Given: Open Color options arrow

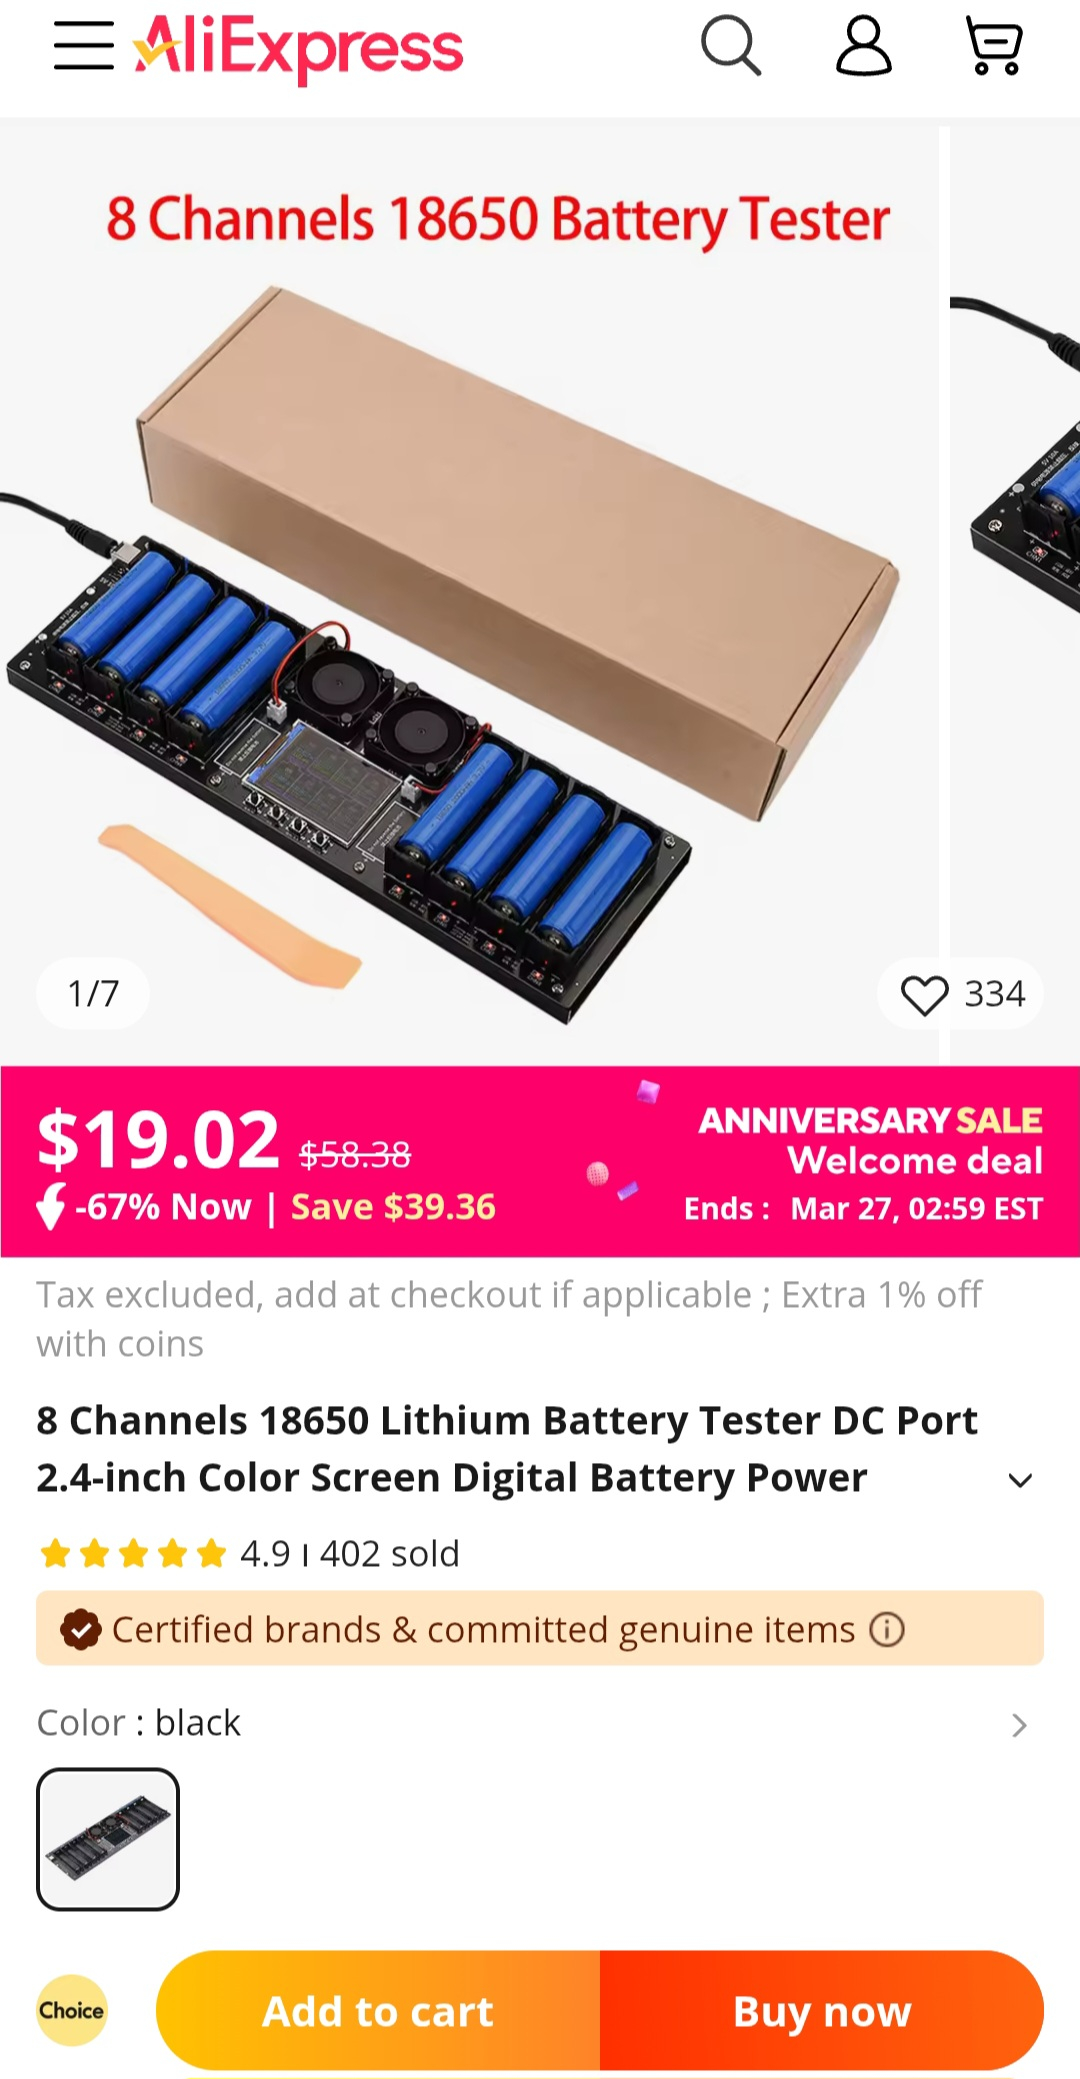Looking at the screenshot, I should pos(1019,1725).
